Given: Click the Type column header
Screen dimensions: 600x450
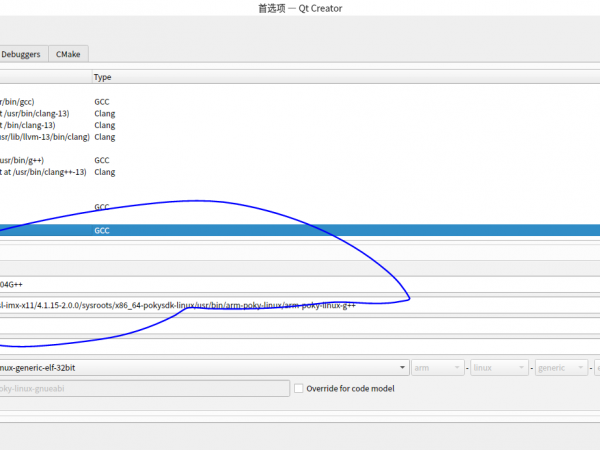Looking at the screenshot, I should coord(102,77).
